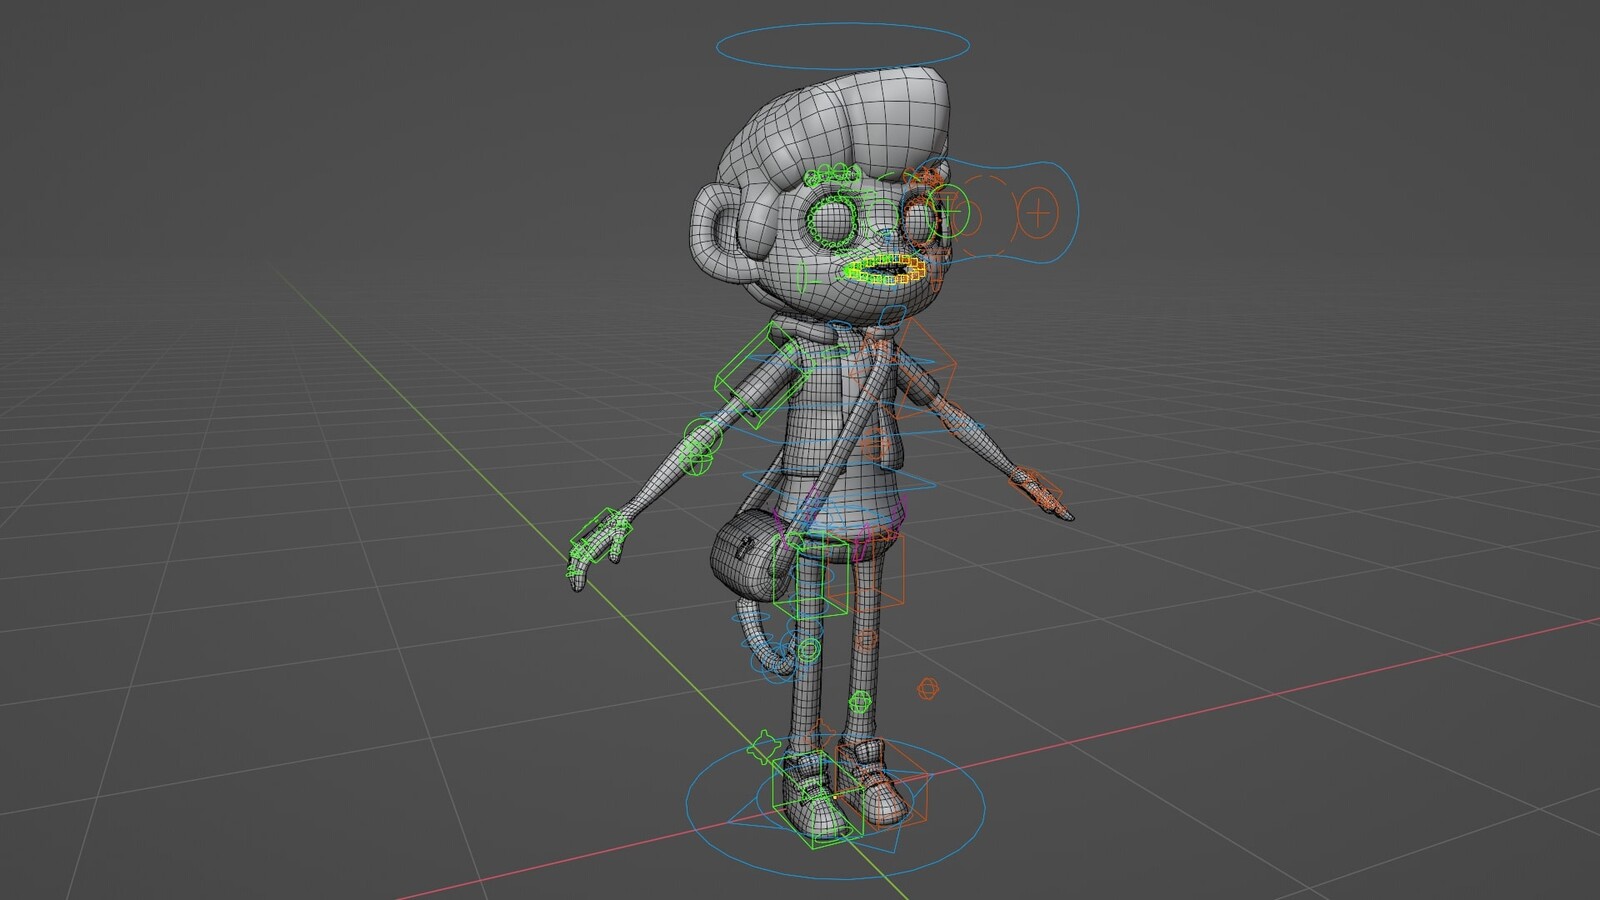
Task: Click the round shoulder bag mesh
Action: 748,553
